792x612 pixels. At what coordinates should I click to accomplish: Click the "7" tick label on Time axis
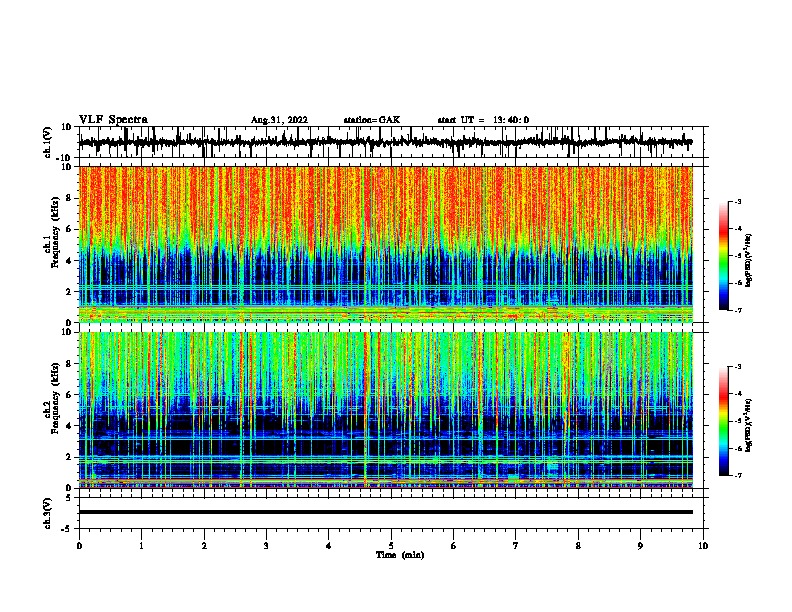[x=516, y=545]
